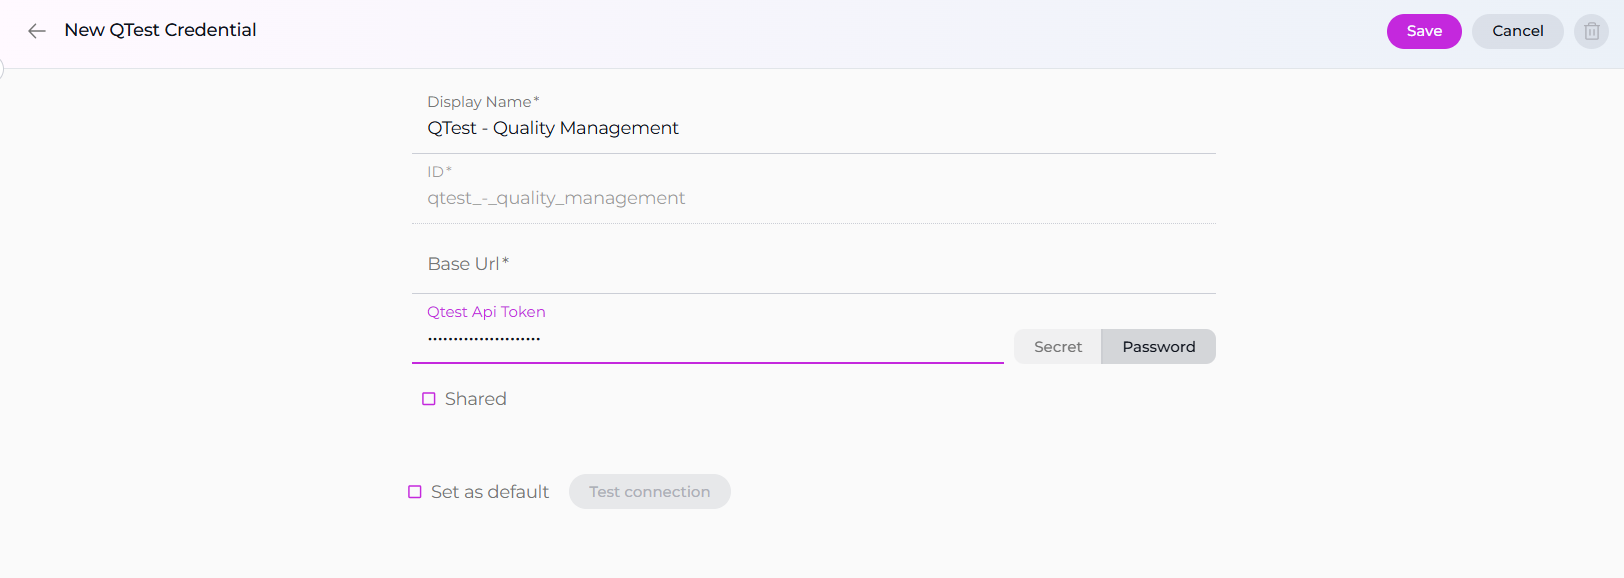Click the Shared label text
The width and height of the screenshot is (1624, 578).
pyautogui.click(x=475, y=399)
